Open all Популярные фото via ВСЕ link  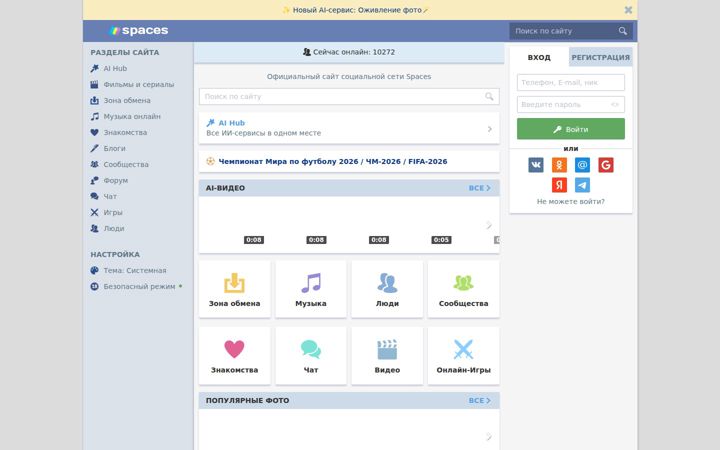[x=479, y=400]
